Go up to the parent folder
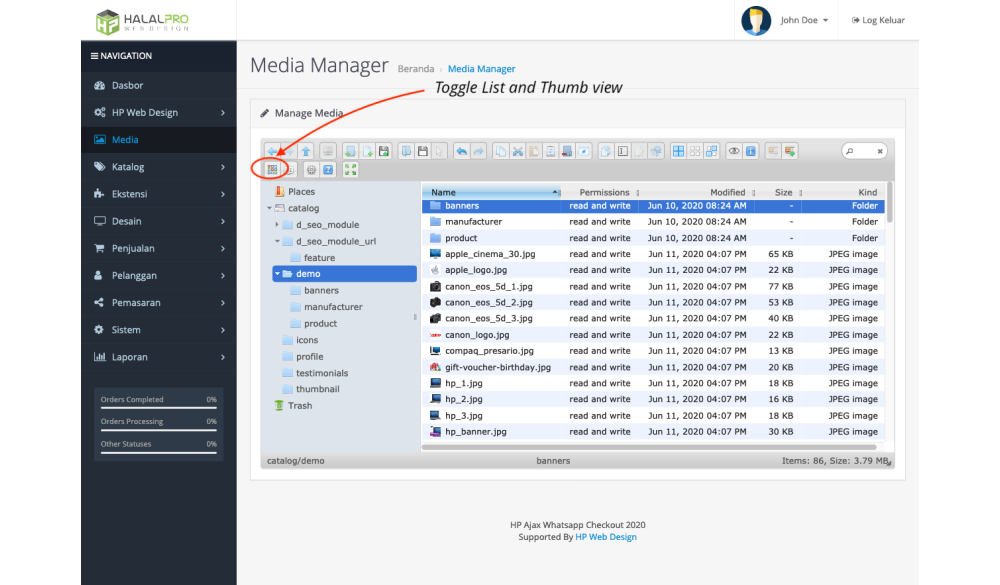 point(306,151)
